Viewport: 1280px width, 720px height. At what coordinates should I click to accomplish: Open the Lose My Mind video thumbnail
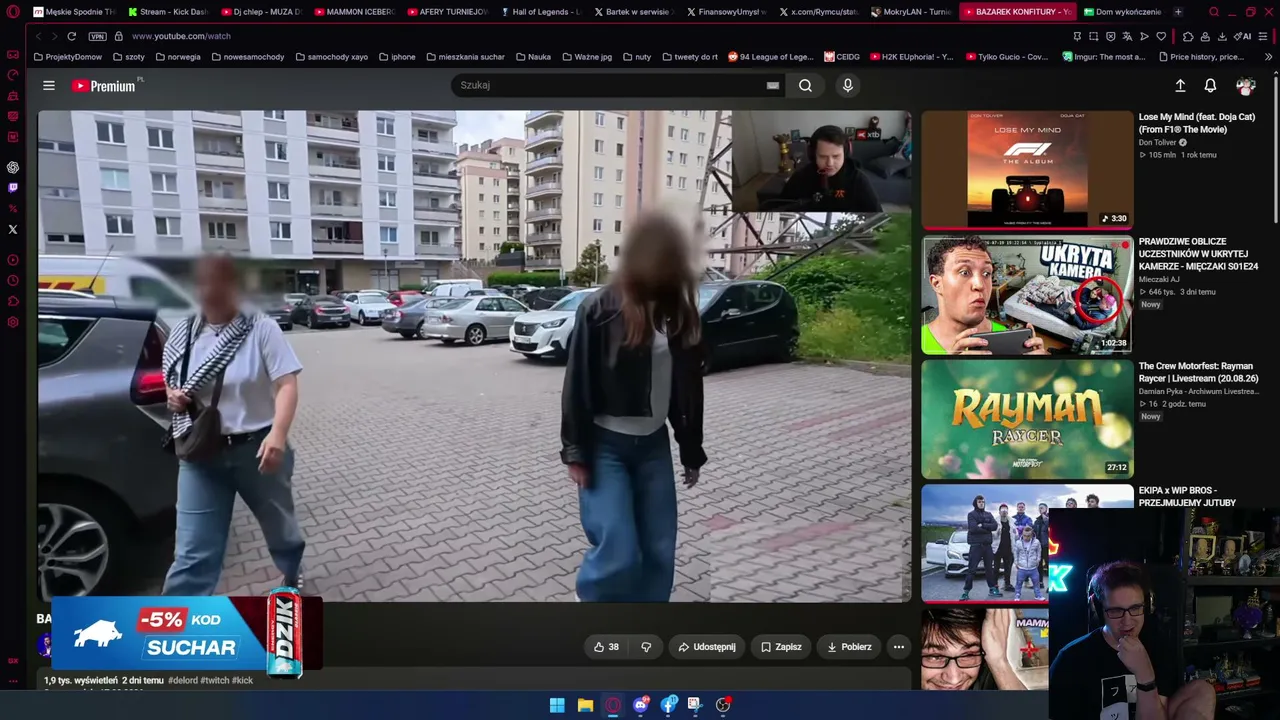click(x=1027, y=170)
